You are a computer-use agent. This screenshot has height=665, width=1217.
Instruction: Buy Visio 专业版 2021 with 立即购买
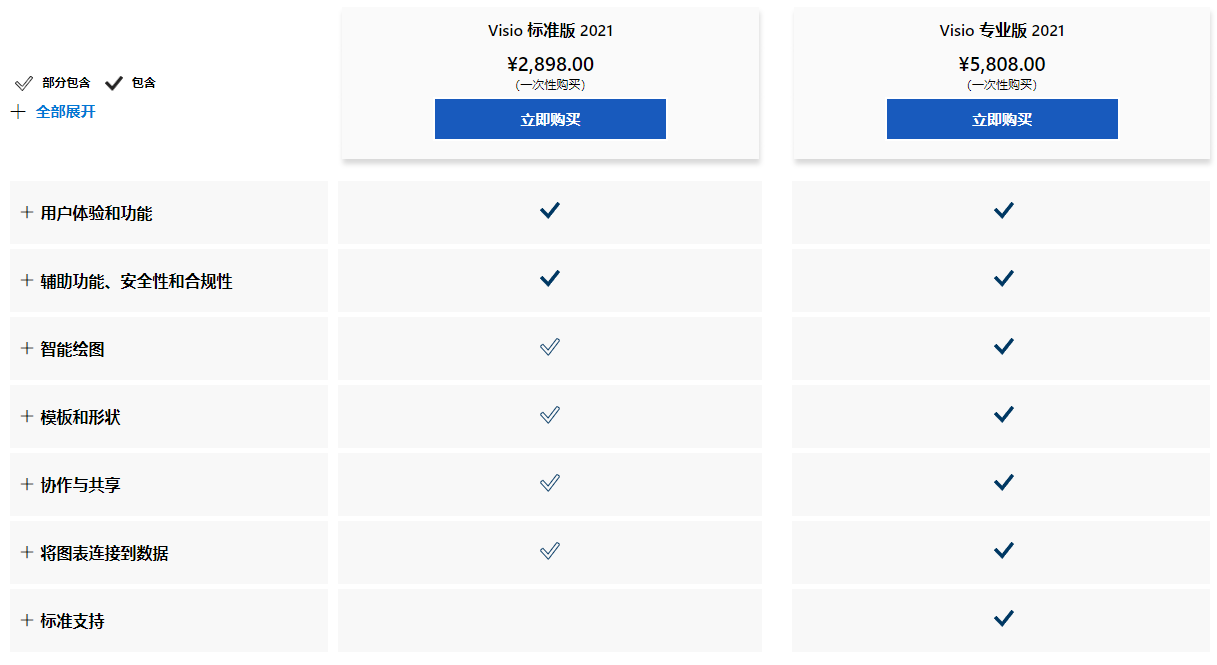[1002, 119]
